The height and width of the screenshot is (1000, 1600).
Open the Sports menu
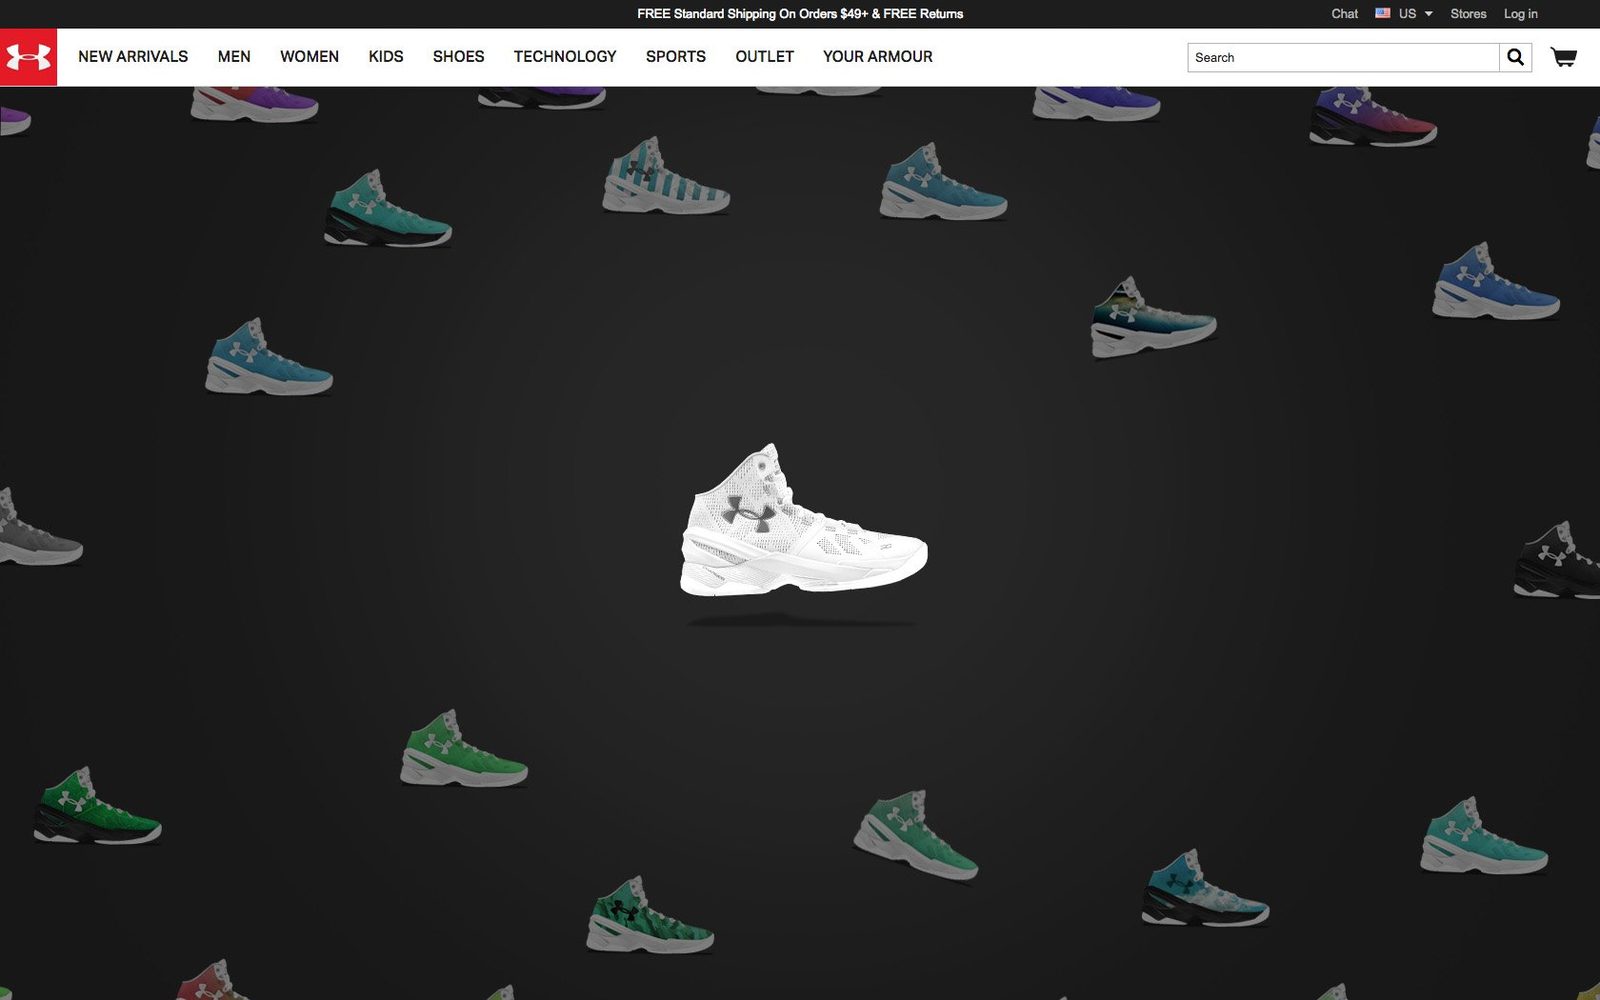coord(676,57)
